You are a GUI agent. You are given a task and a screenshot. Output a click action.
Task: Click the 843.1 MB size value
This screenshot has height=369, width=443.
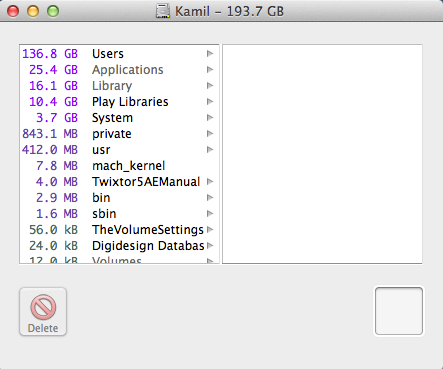coord(50,134)
